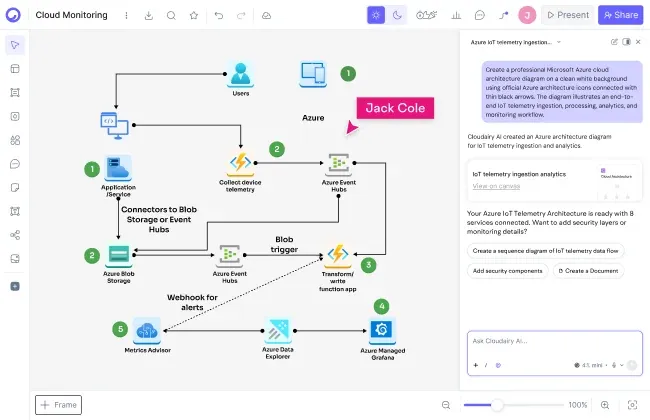Select the Users node on canvas
The width and height of the screenshot is (650, 420).
pos(240,79)
